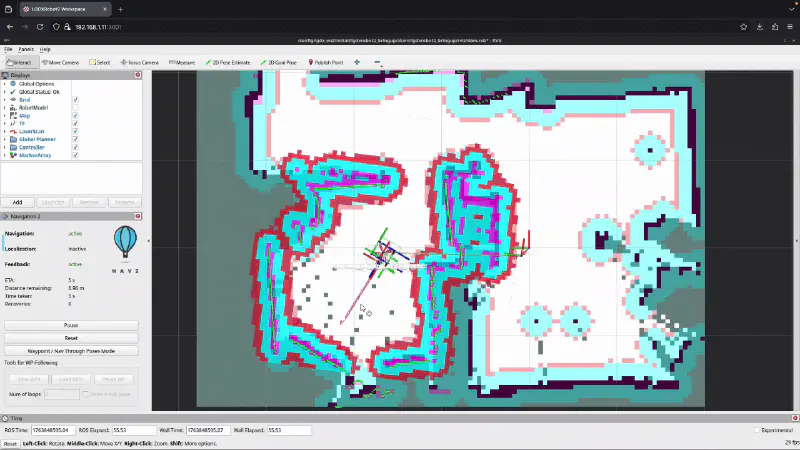Activate the 2D Pose Estimate tool

(x=228, y=62)
